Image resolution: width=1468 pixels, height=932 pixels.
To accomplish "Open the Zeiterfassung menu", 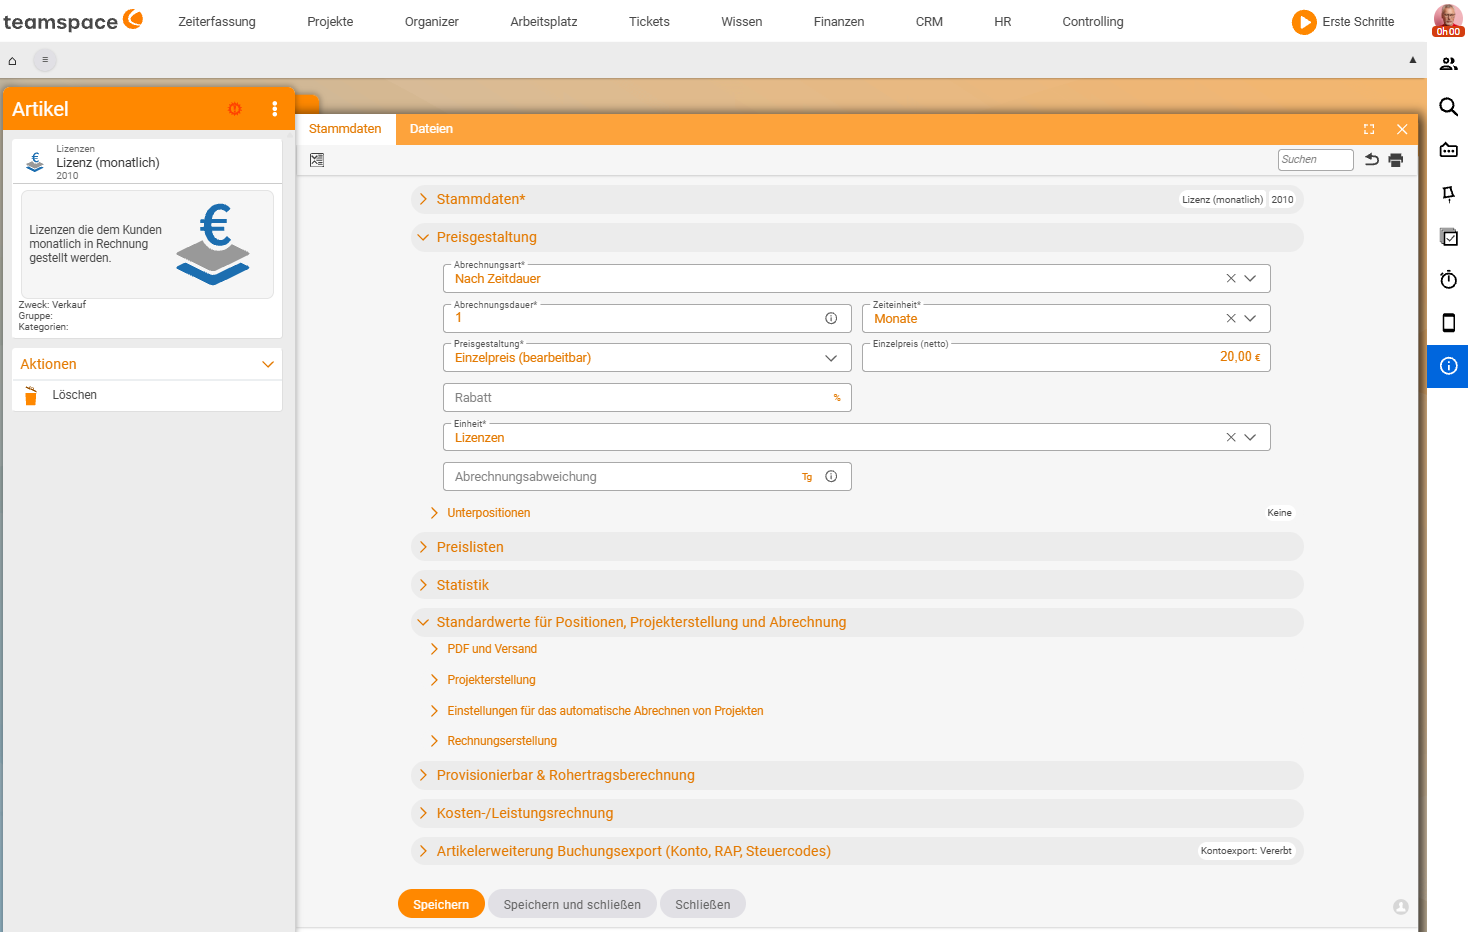I will 217,21.
